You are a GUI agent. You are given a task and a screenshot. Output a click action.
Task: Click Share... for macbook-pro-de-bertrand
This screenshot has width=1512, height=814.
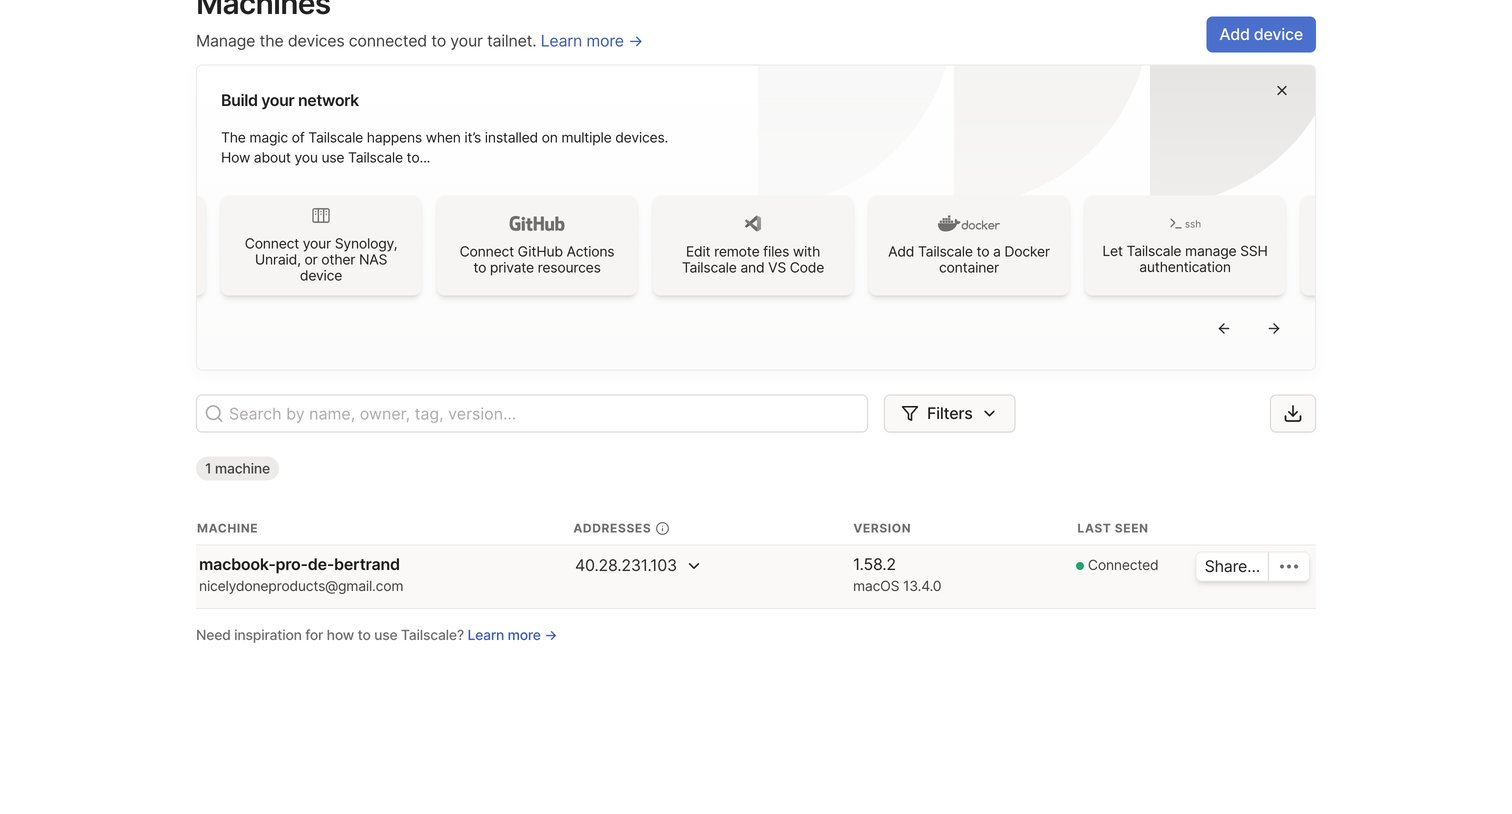click(1232, 567)
